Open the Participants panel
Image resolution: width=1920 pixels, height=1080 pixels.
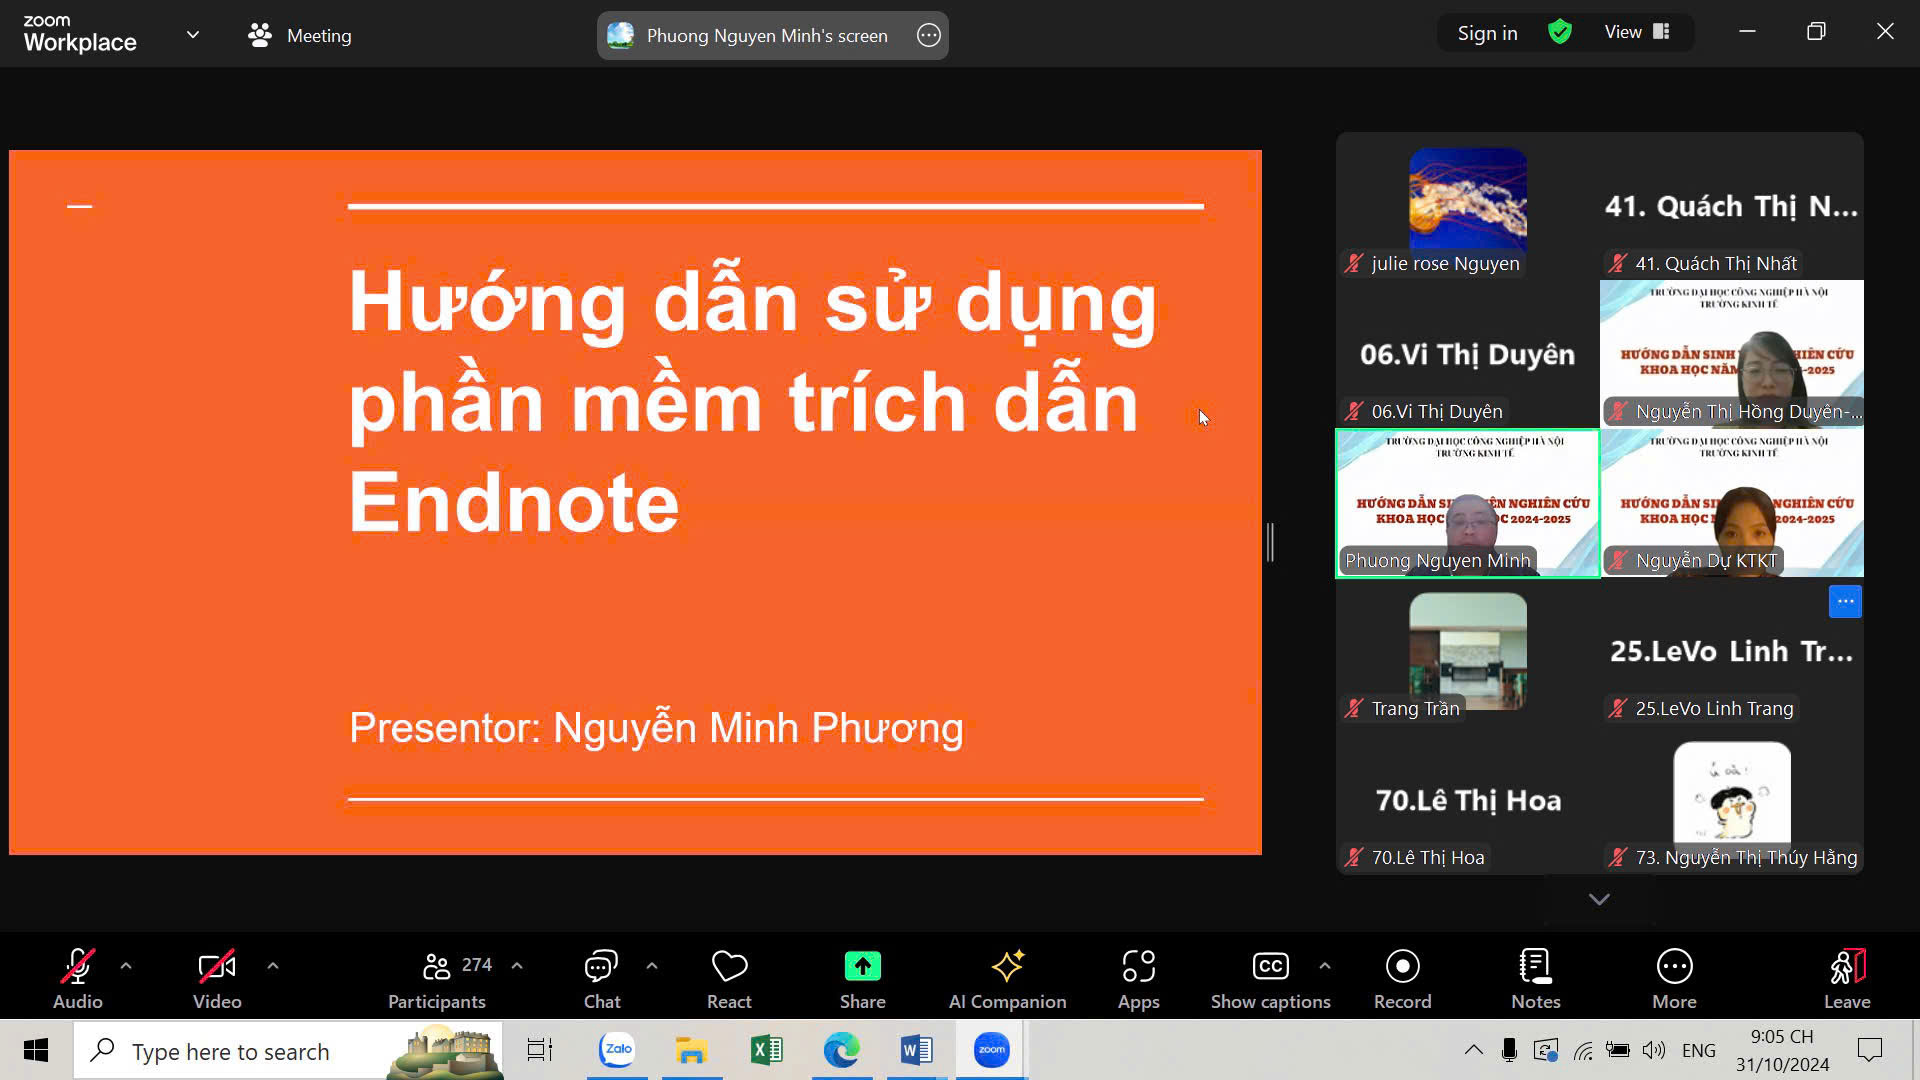[437, 979]
